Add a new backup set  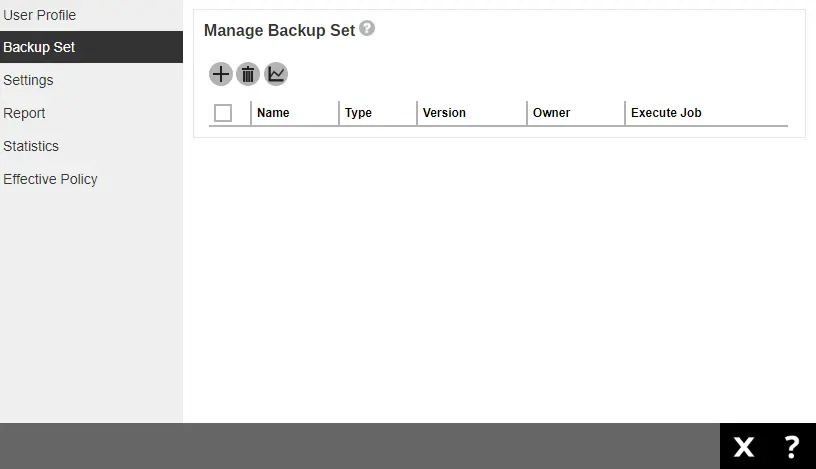[x=221, y=74]
